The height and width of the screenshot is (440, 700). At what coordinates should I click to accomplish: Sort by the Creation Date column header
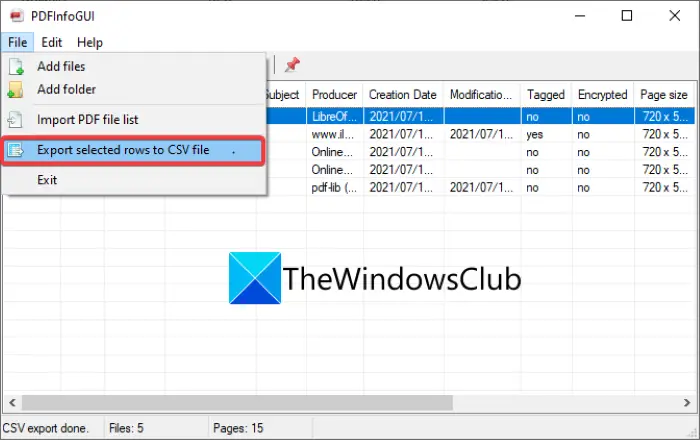(403, 95)
